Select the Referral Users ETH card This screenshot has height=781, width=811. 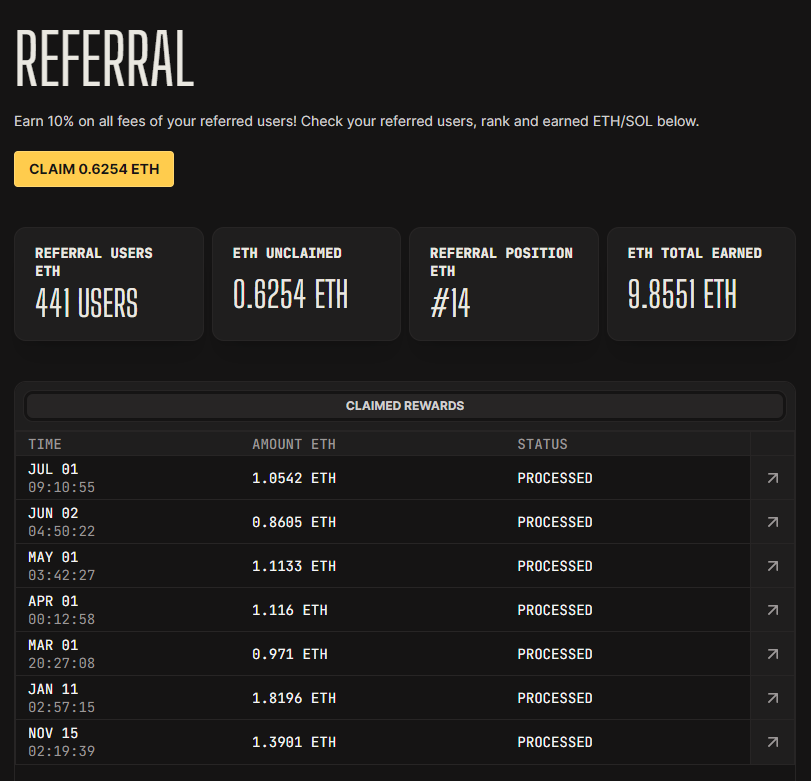coord(109,284)
